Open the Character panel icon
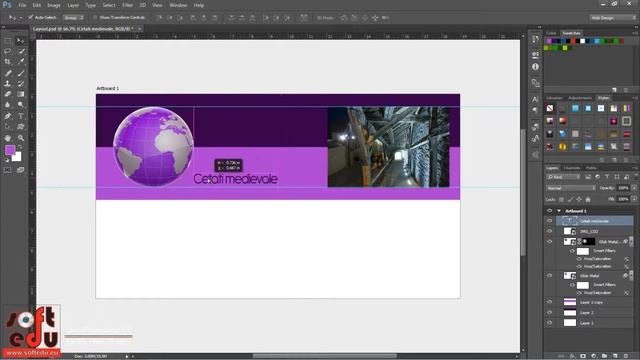Viewport: 640px width, 360px height. 536,99
